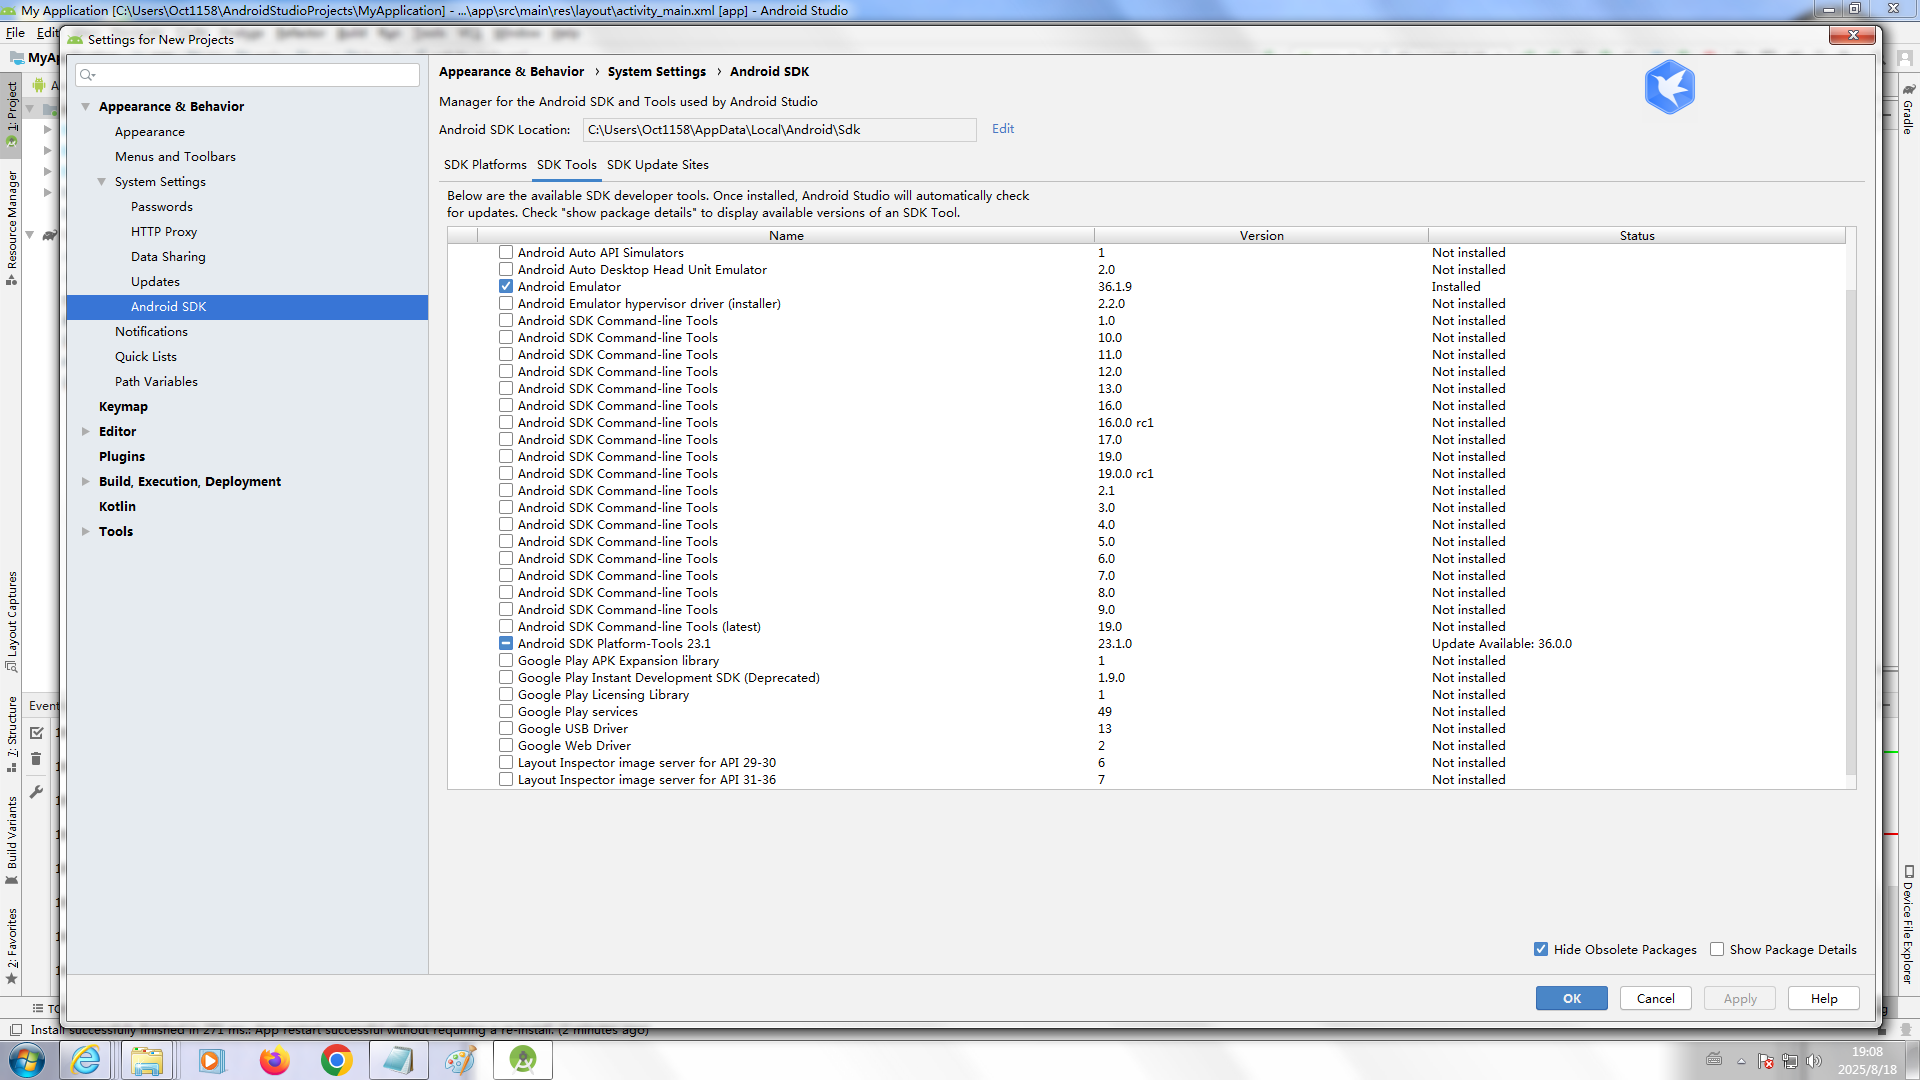Select Plugins in settings tree
1920x1080 pixels.
[122, 456]
